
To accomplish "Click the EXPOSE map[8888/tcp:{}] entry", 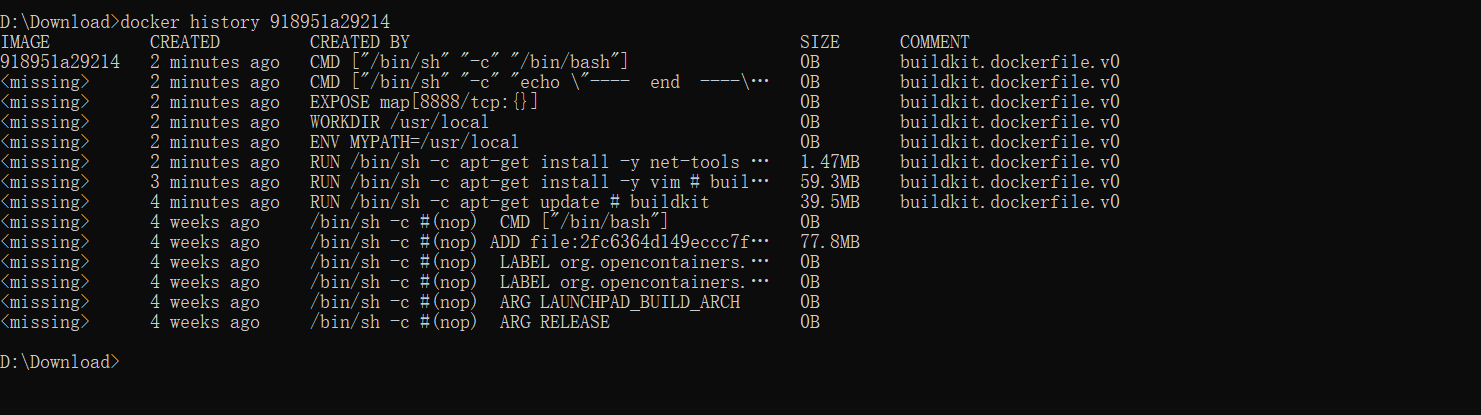I will coord(424,102).
